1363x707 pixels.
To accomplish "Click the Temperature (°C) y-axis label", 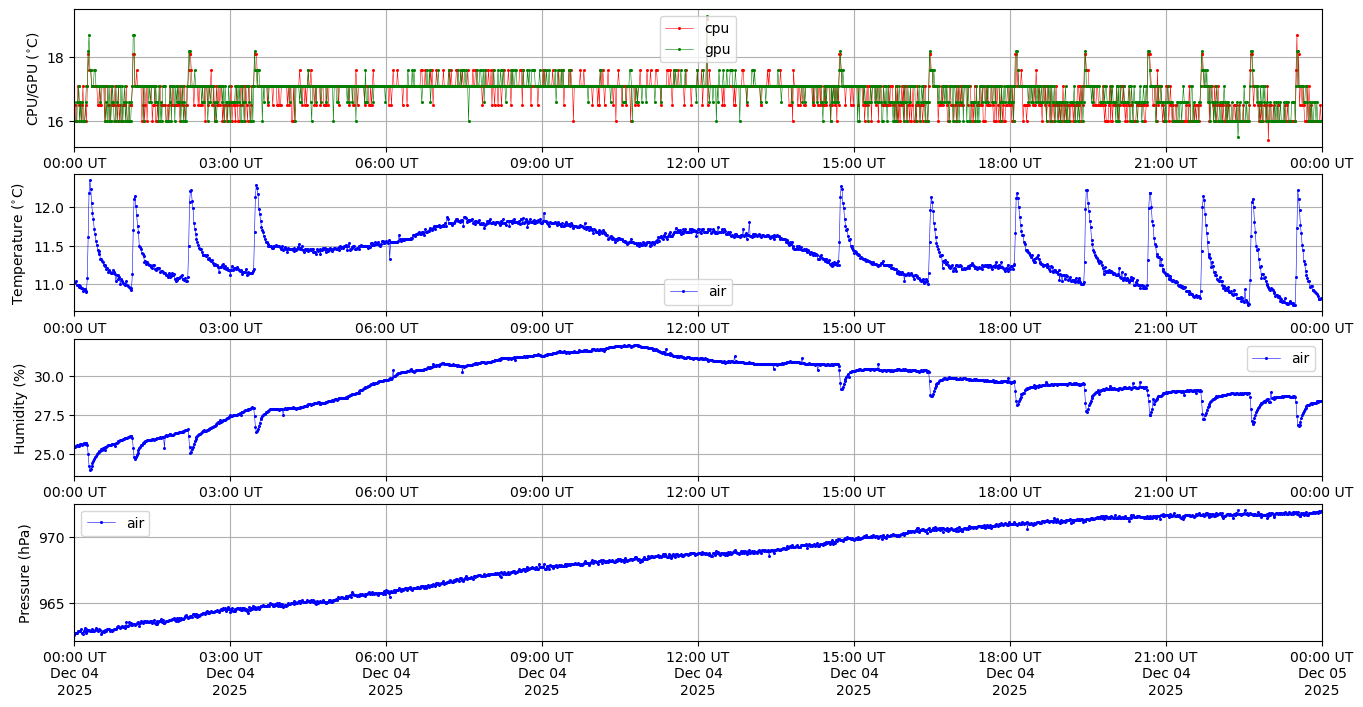I will [17, 243].
